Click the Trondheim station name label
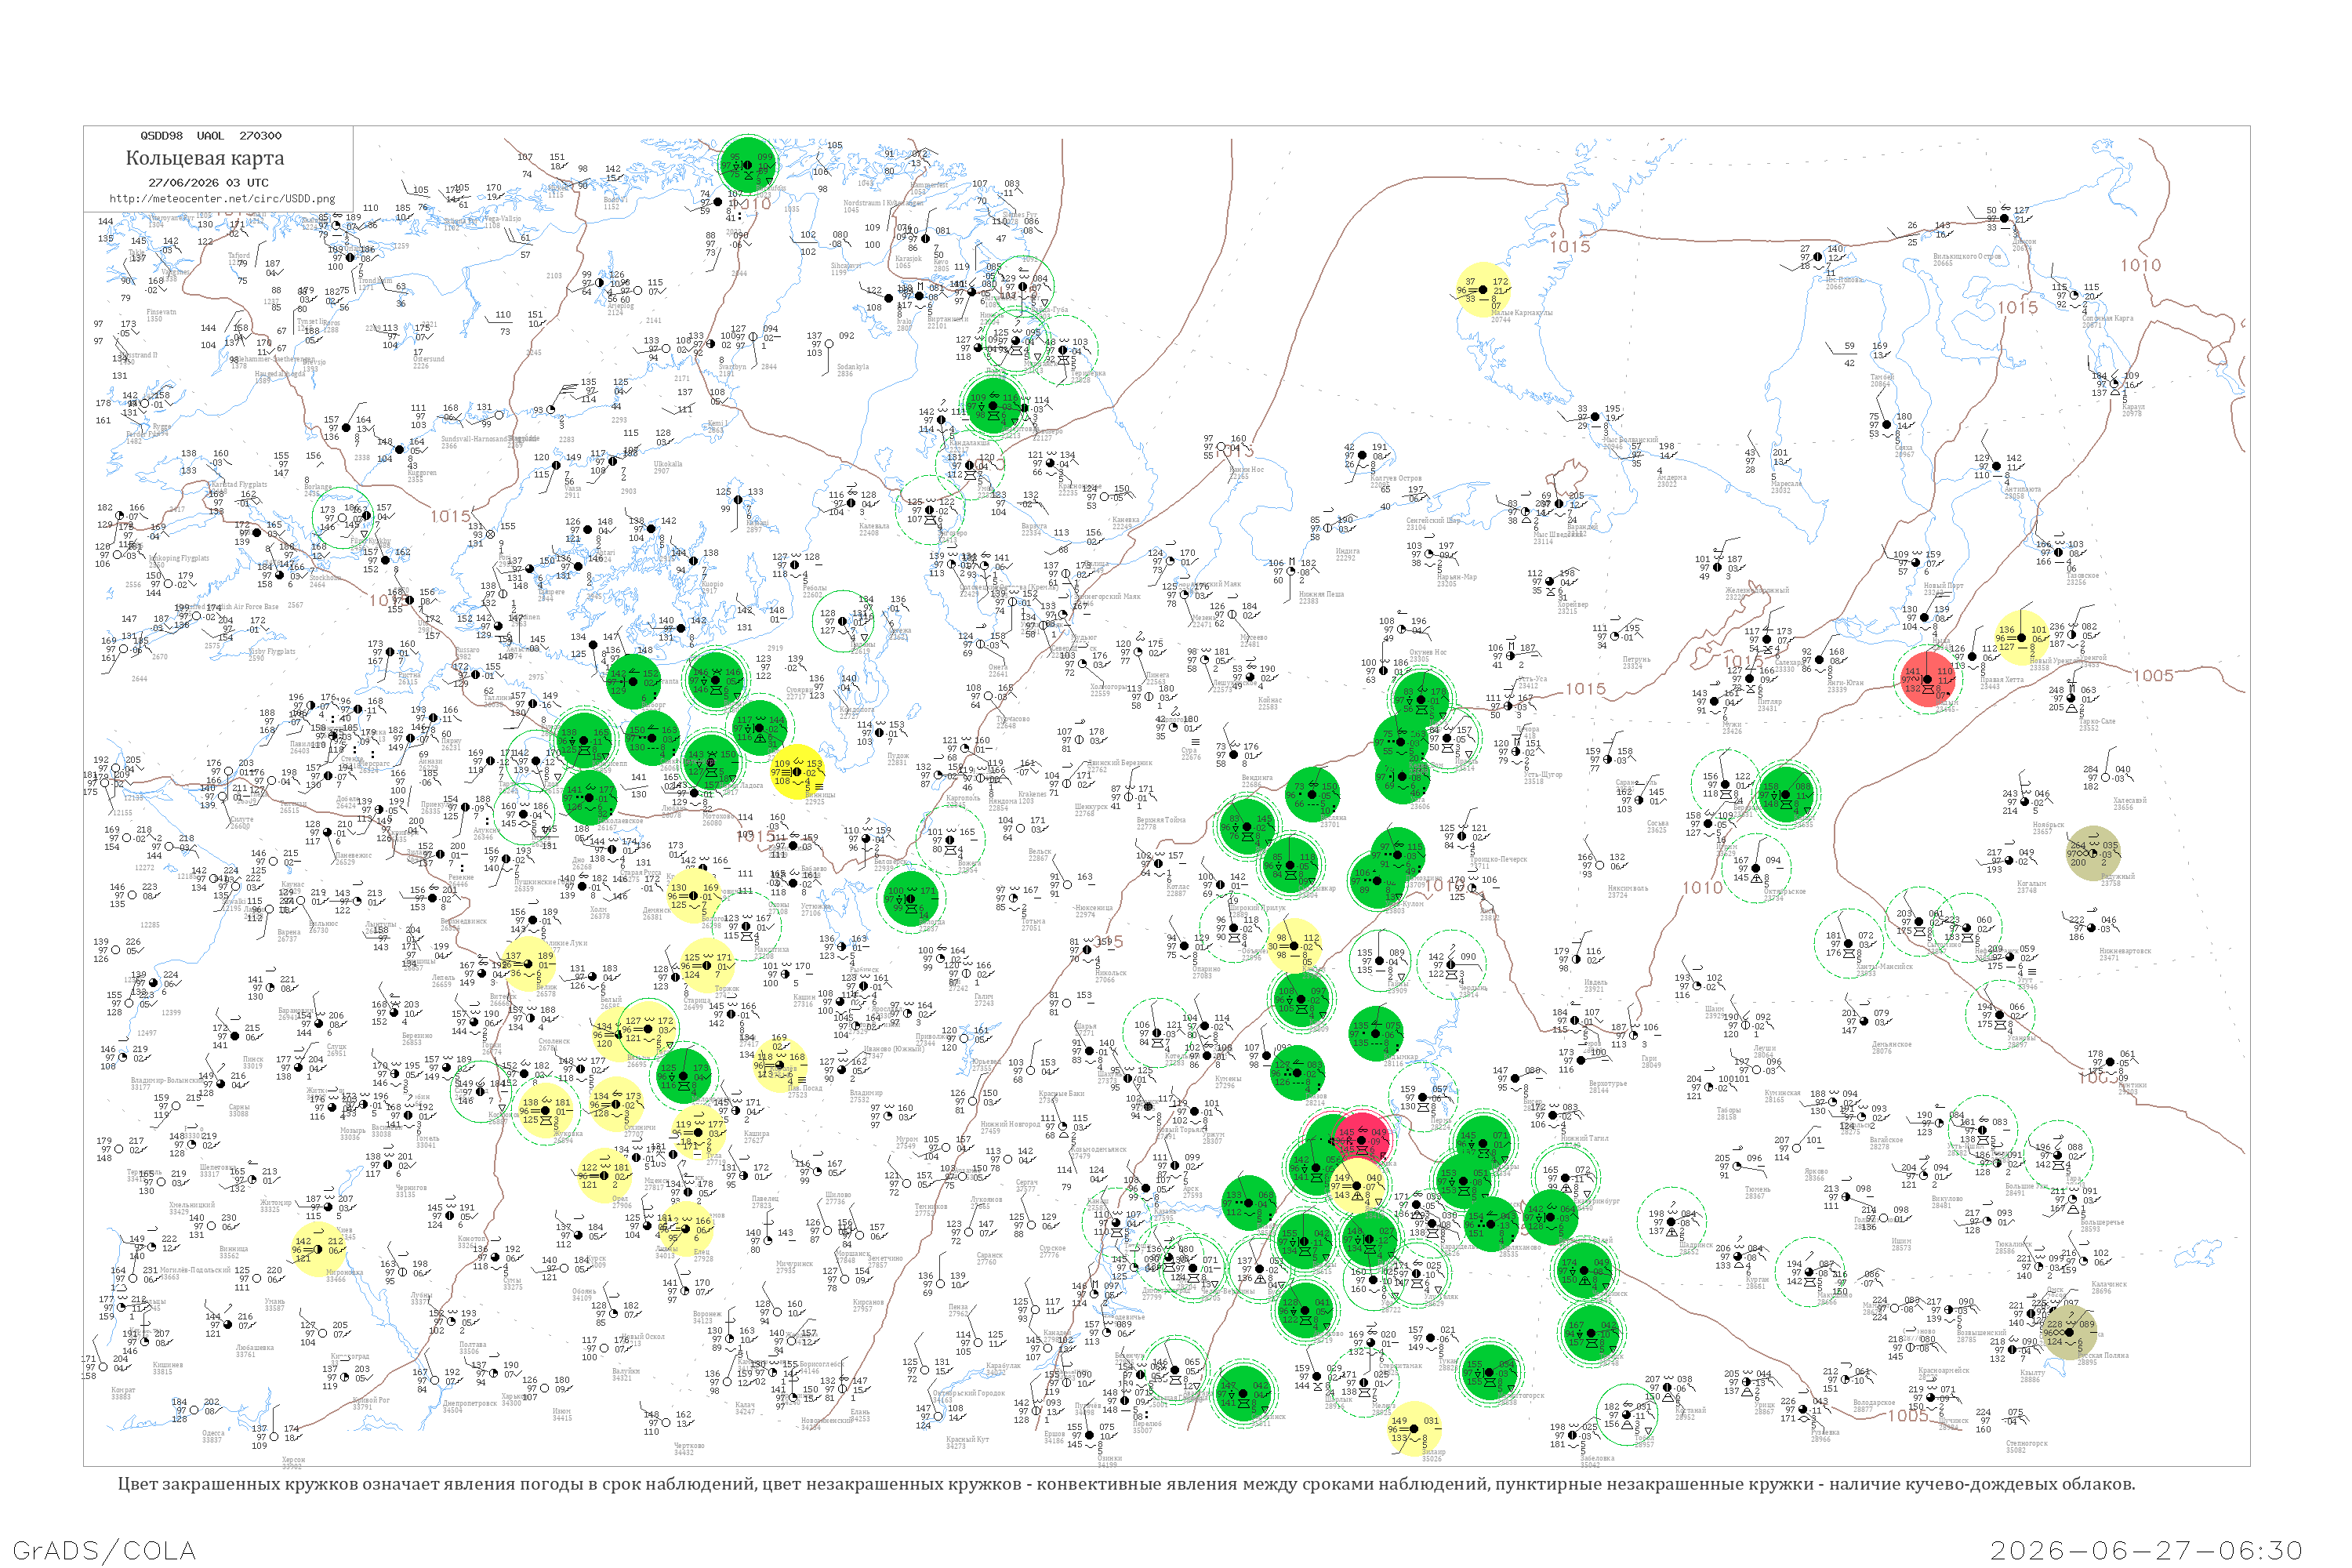Viewport: 2352px width, 1568px height. coord(376,281)
